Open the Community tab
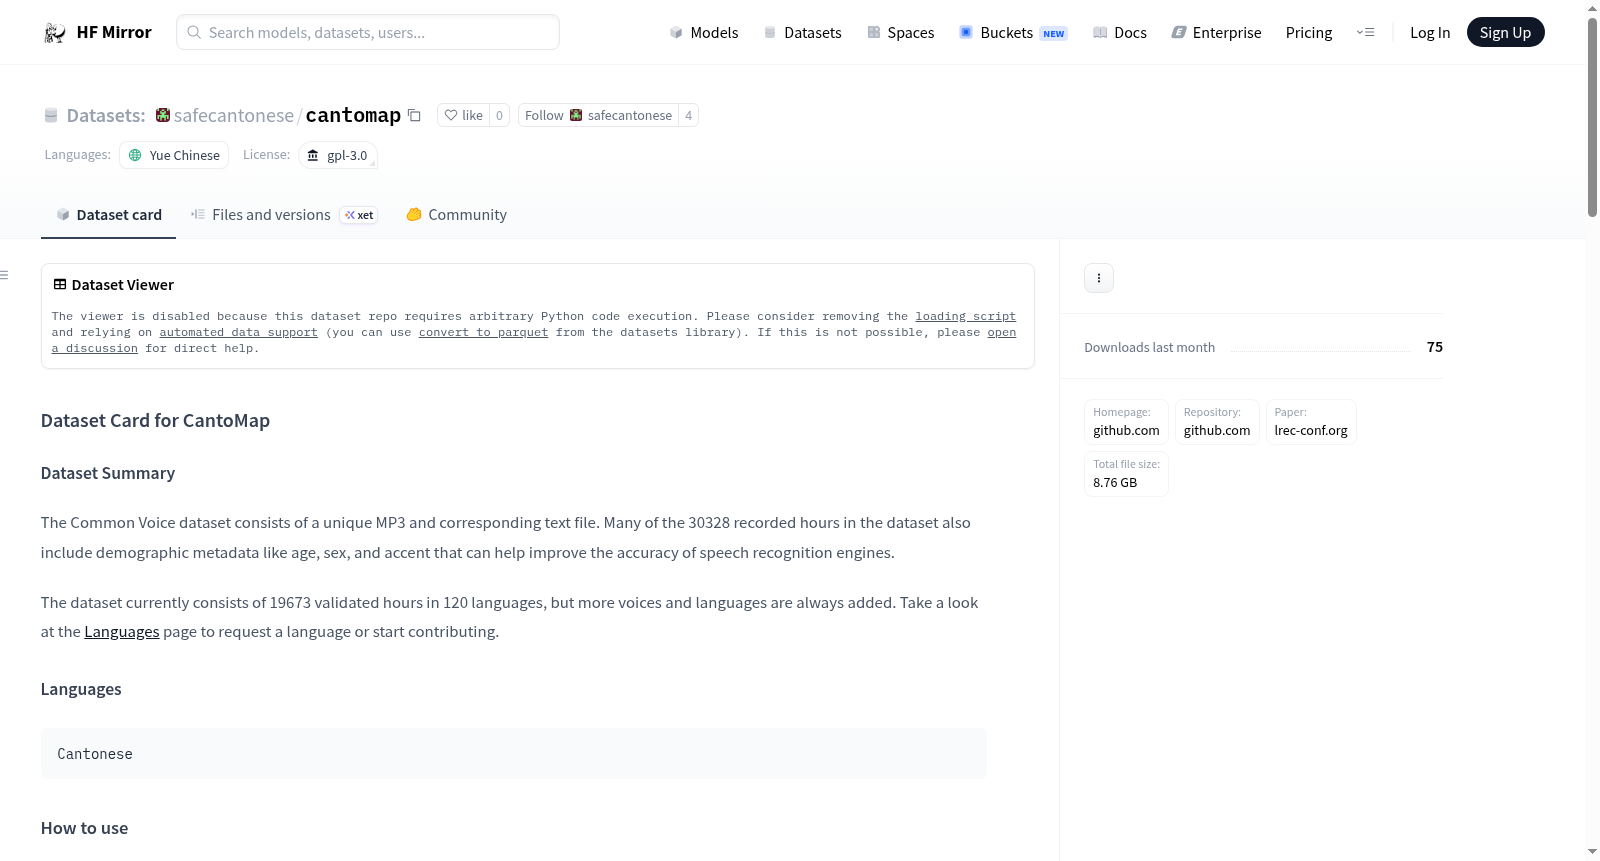 pyautogui.click(x=456, y=215)
